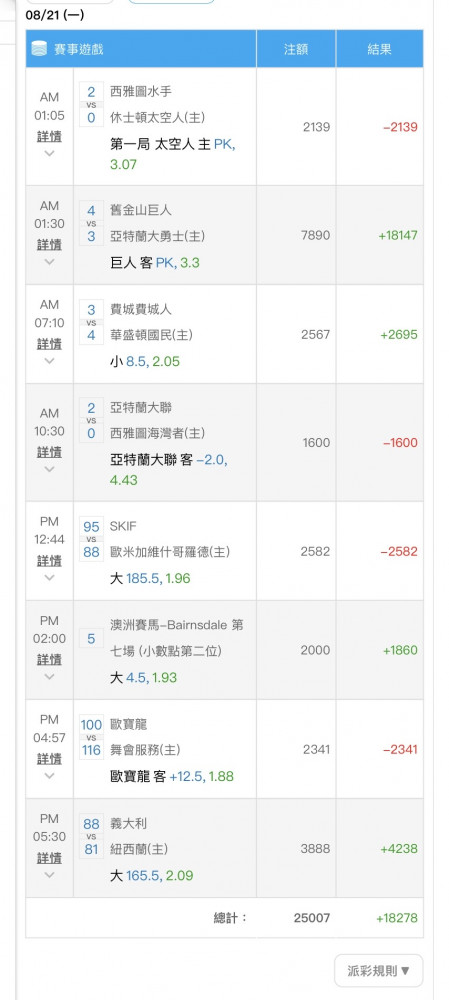Open 詳情 for the 01:30 舊金山巨人 bet
Screen dimensions: 449x1000
[49, 244]
